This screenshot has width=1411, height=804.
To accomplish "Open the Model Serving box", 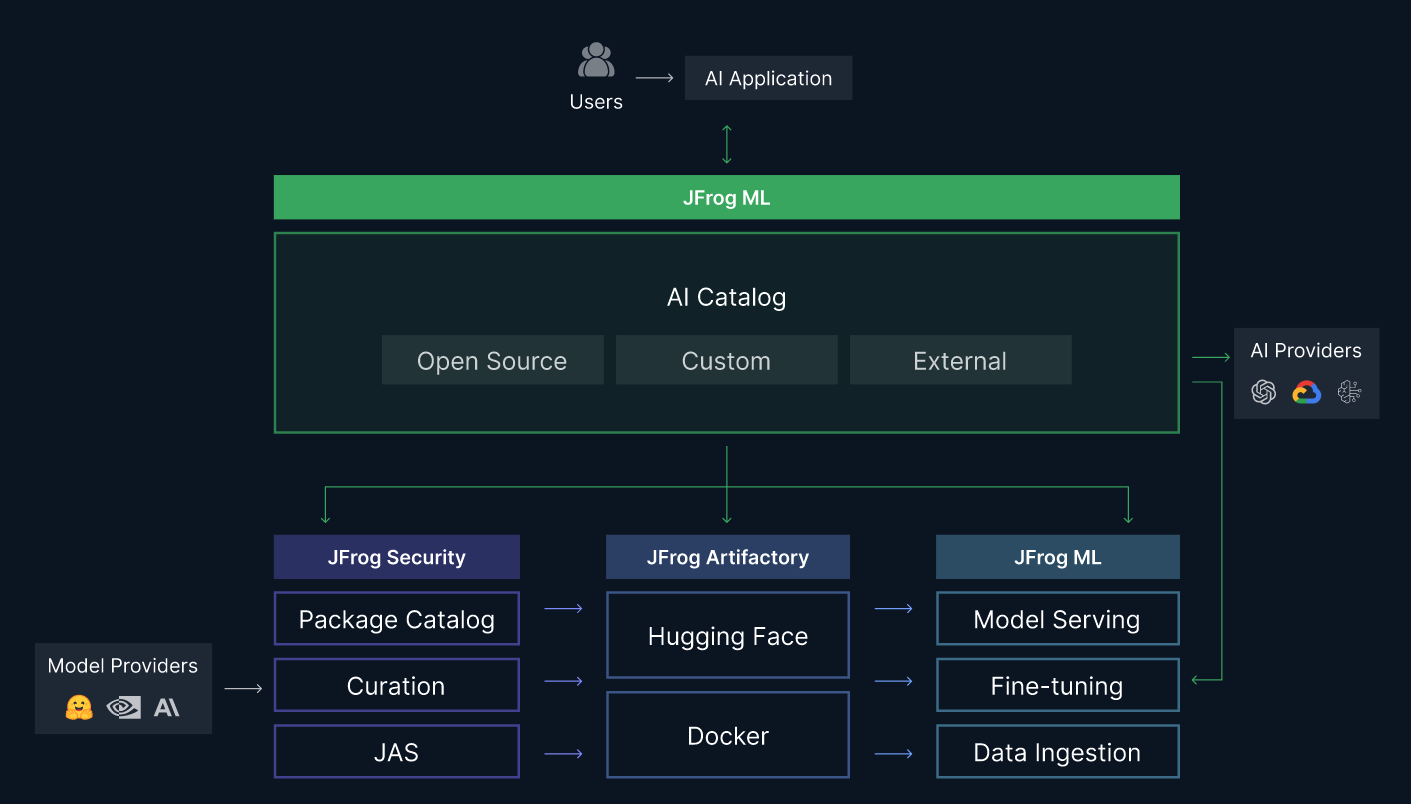I will point(1058,619).
